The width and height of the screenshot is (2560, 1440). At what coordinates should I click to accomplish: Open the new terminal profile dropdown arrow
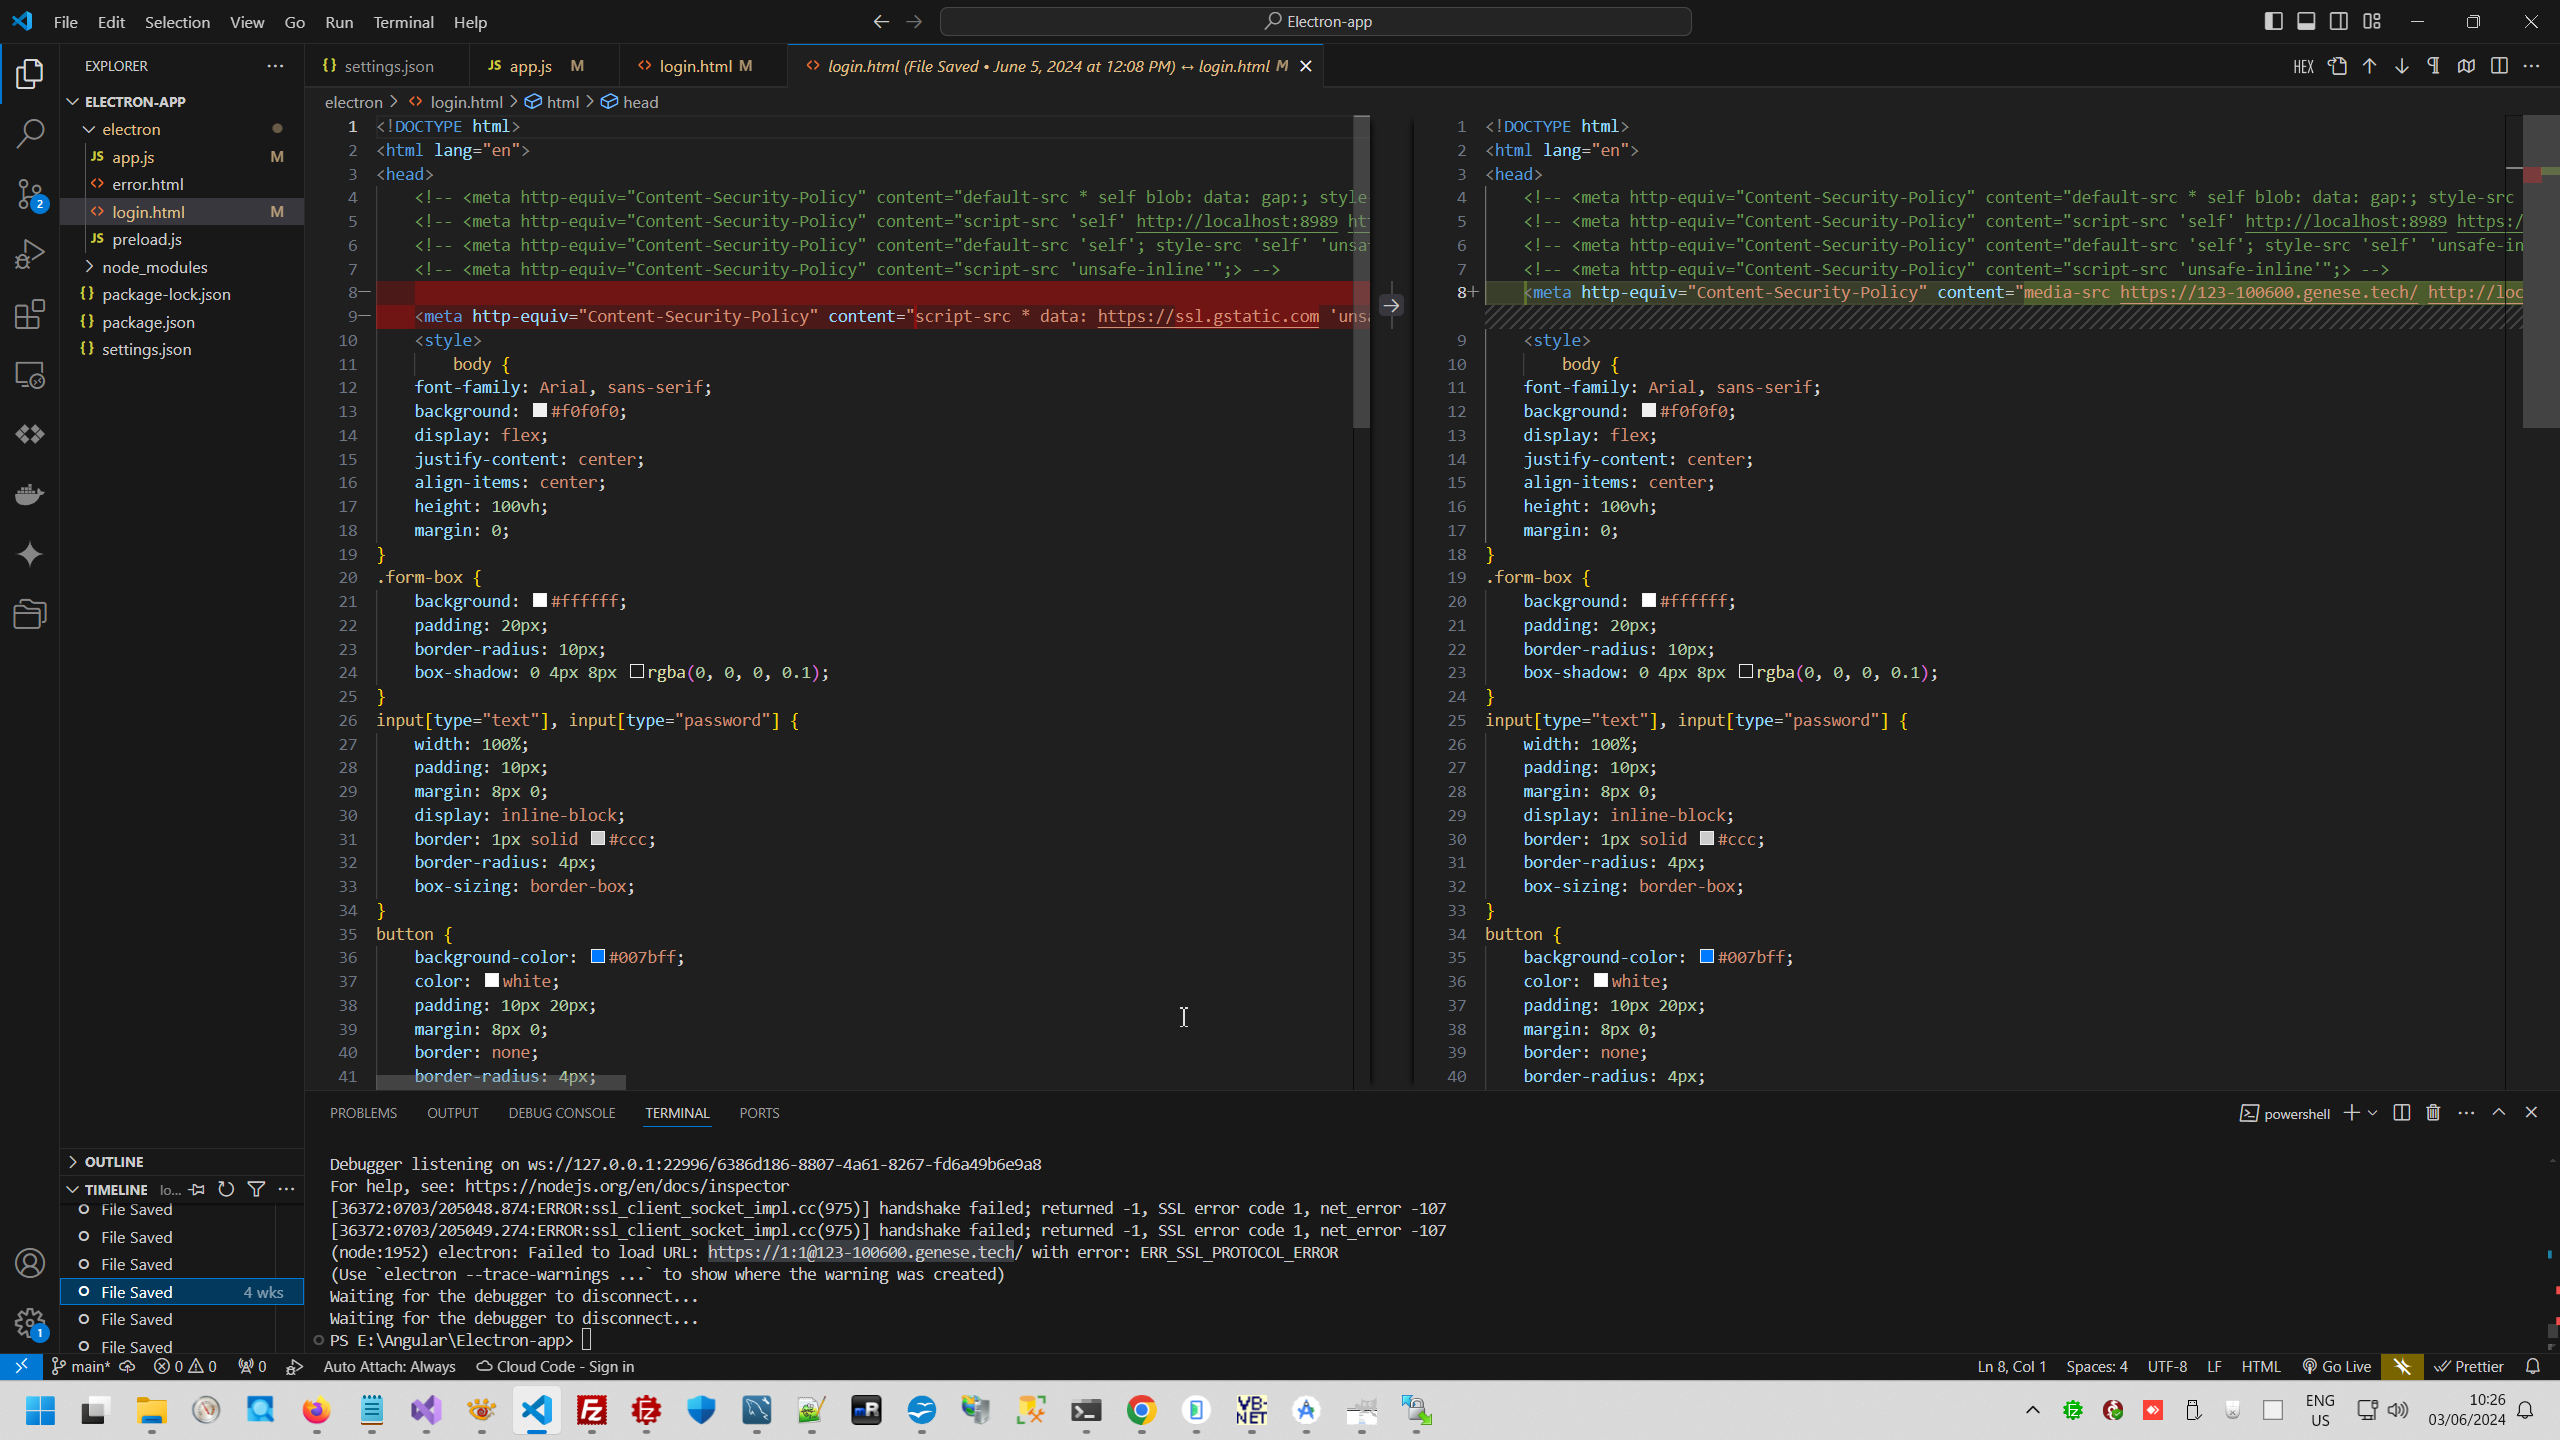[2372, 1113]
